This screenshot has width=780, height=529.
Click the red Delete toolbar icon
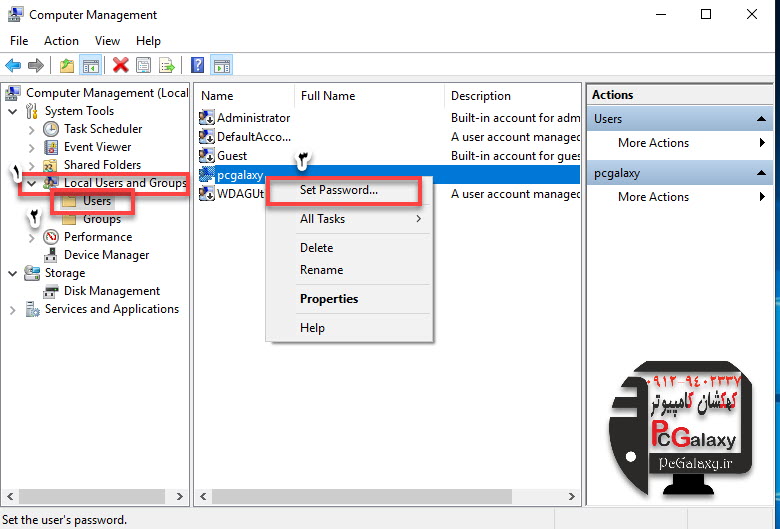(x=120, y=65)
